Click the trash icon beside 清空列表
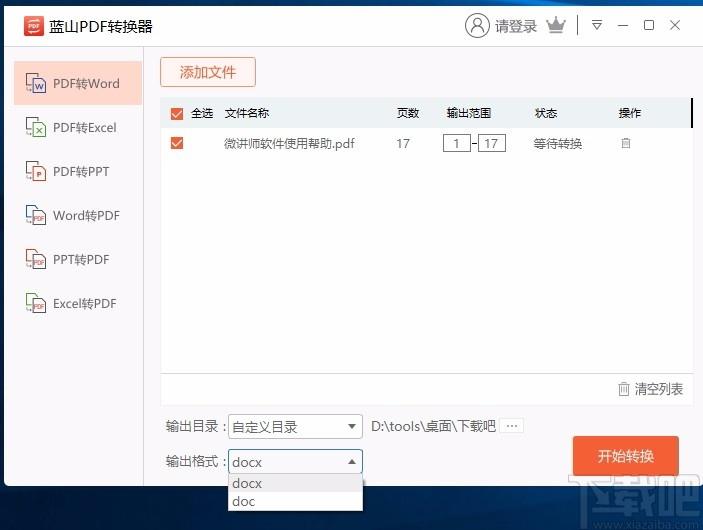Viewport: 703px width, 530px height. [624, 389]
